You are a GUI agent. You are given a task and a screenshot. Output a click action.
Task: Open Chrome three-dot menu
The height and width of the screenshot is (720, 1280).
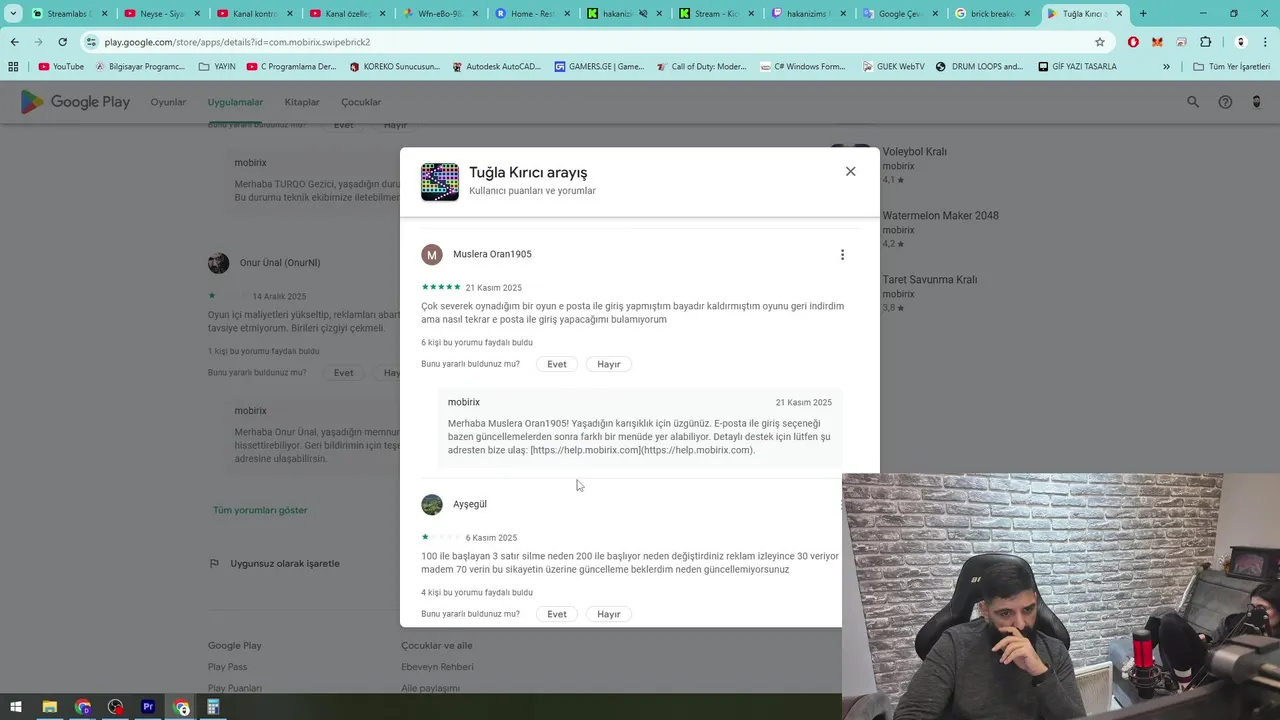click(x=1265, y=42)
